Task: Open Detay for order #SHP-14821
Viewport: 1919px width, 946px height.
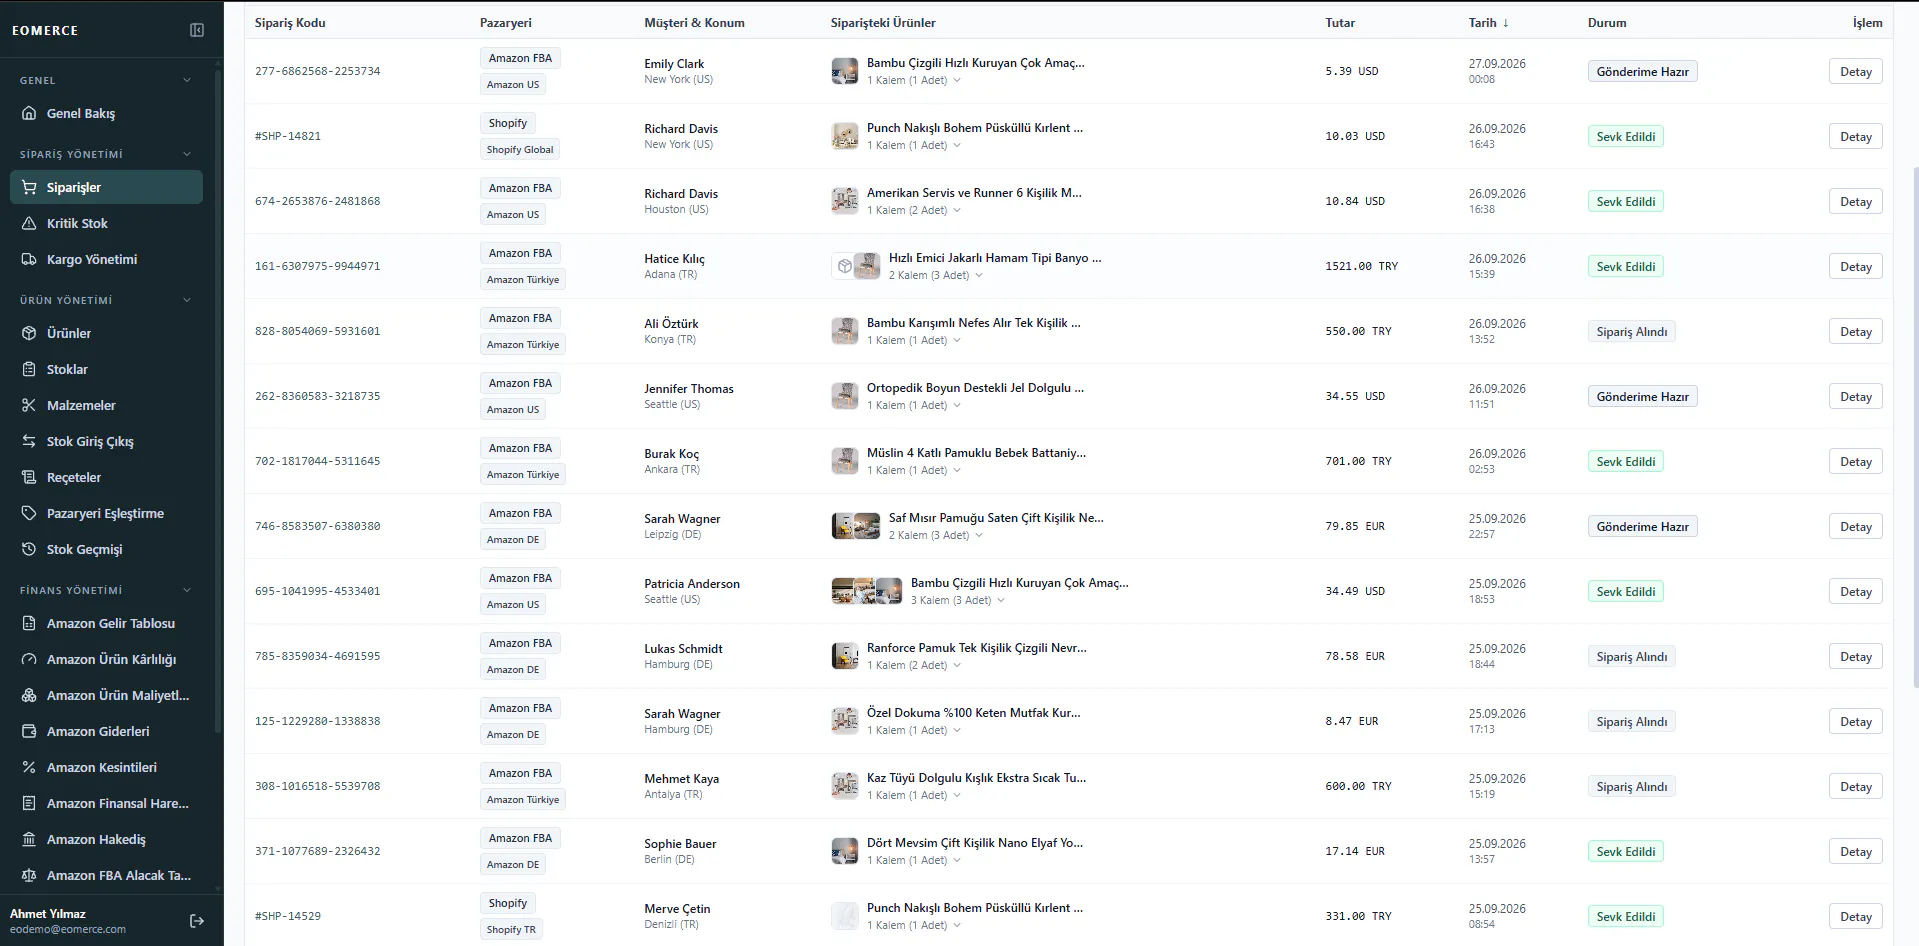Action: (1855, 136)
